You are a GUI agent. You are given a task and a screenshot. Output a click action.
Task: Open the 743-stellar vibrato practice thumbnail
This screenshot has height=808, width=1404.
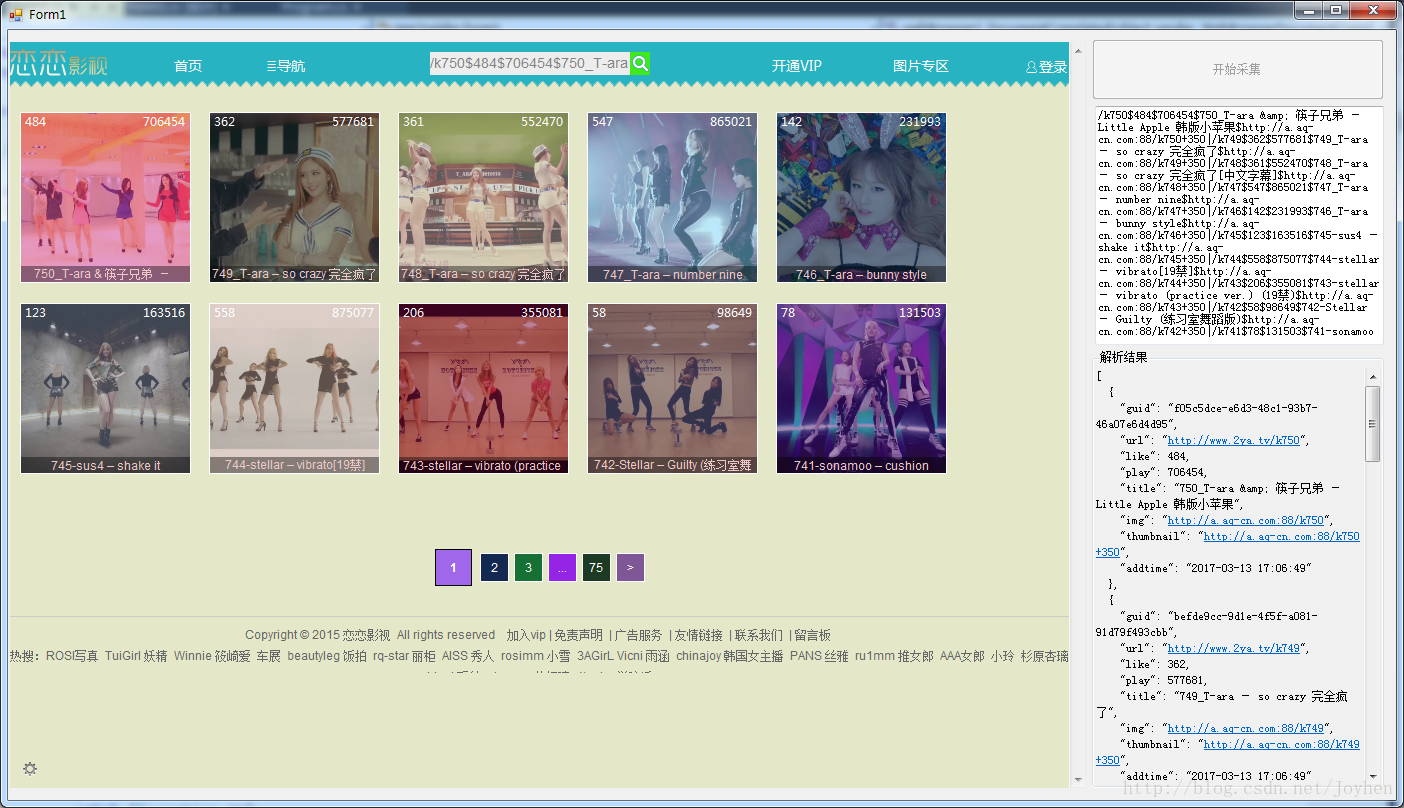tap(483, 389)
